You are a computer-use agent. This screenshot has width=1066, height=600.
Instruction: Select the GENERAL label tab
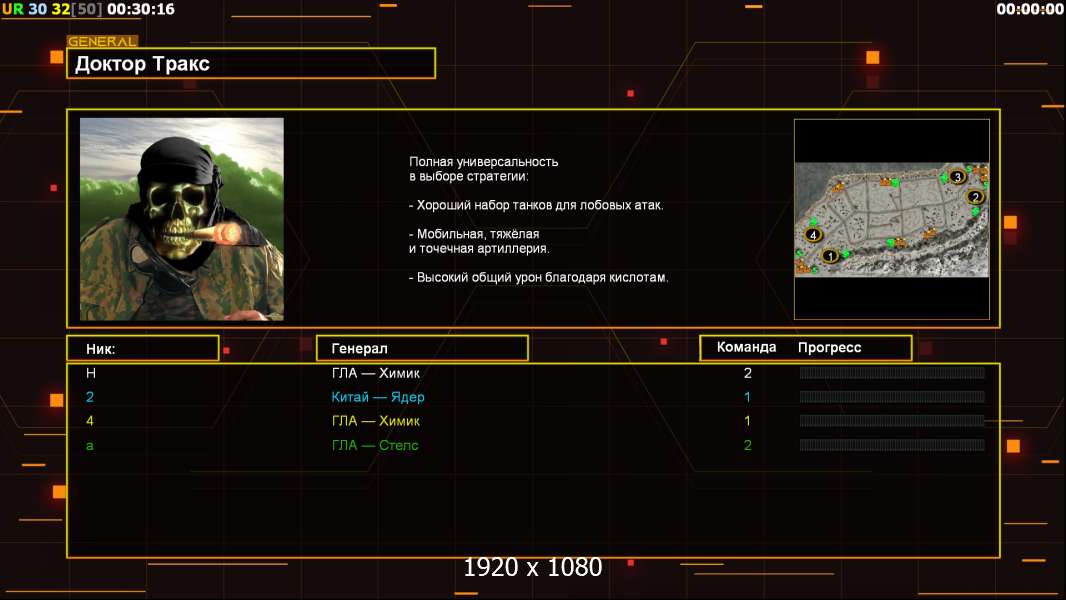click(101, 42)
